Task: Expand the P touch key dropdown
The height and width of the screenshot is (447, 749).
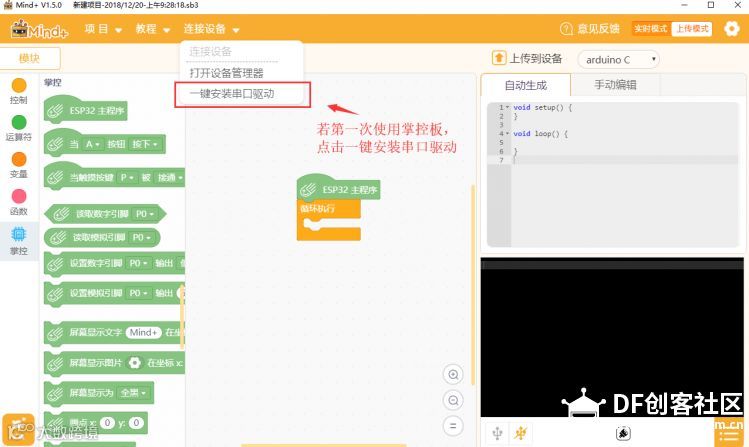Action: [127, 178]
